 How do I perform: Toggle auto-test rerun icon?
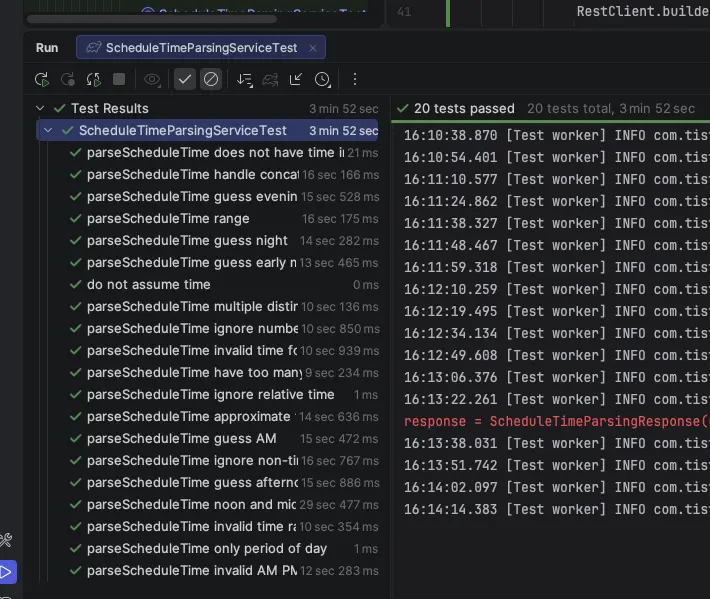pos(93,80)
